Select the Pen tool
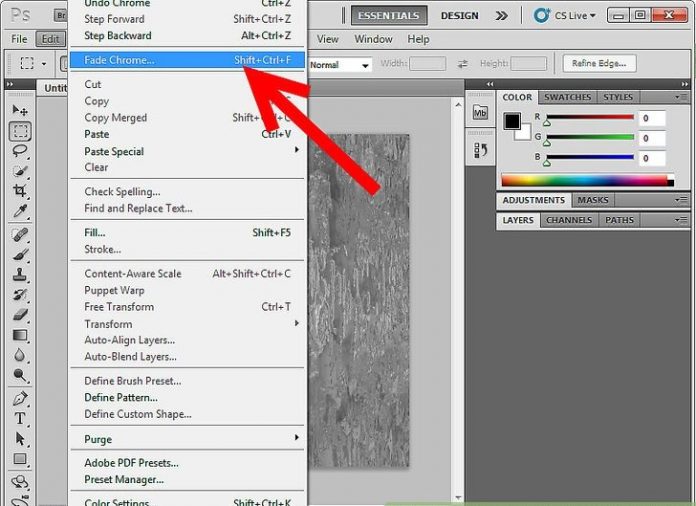696x506 pixels. pos(20,398)
